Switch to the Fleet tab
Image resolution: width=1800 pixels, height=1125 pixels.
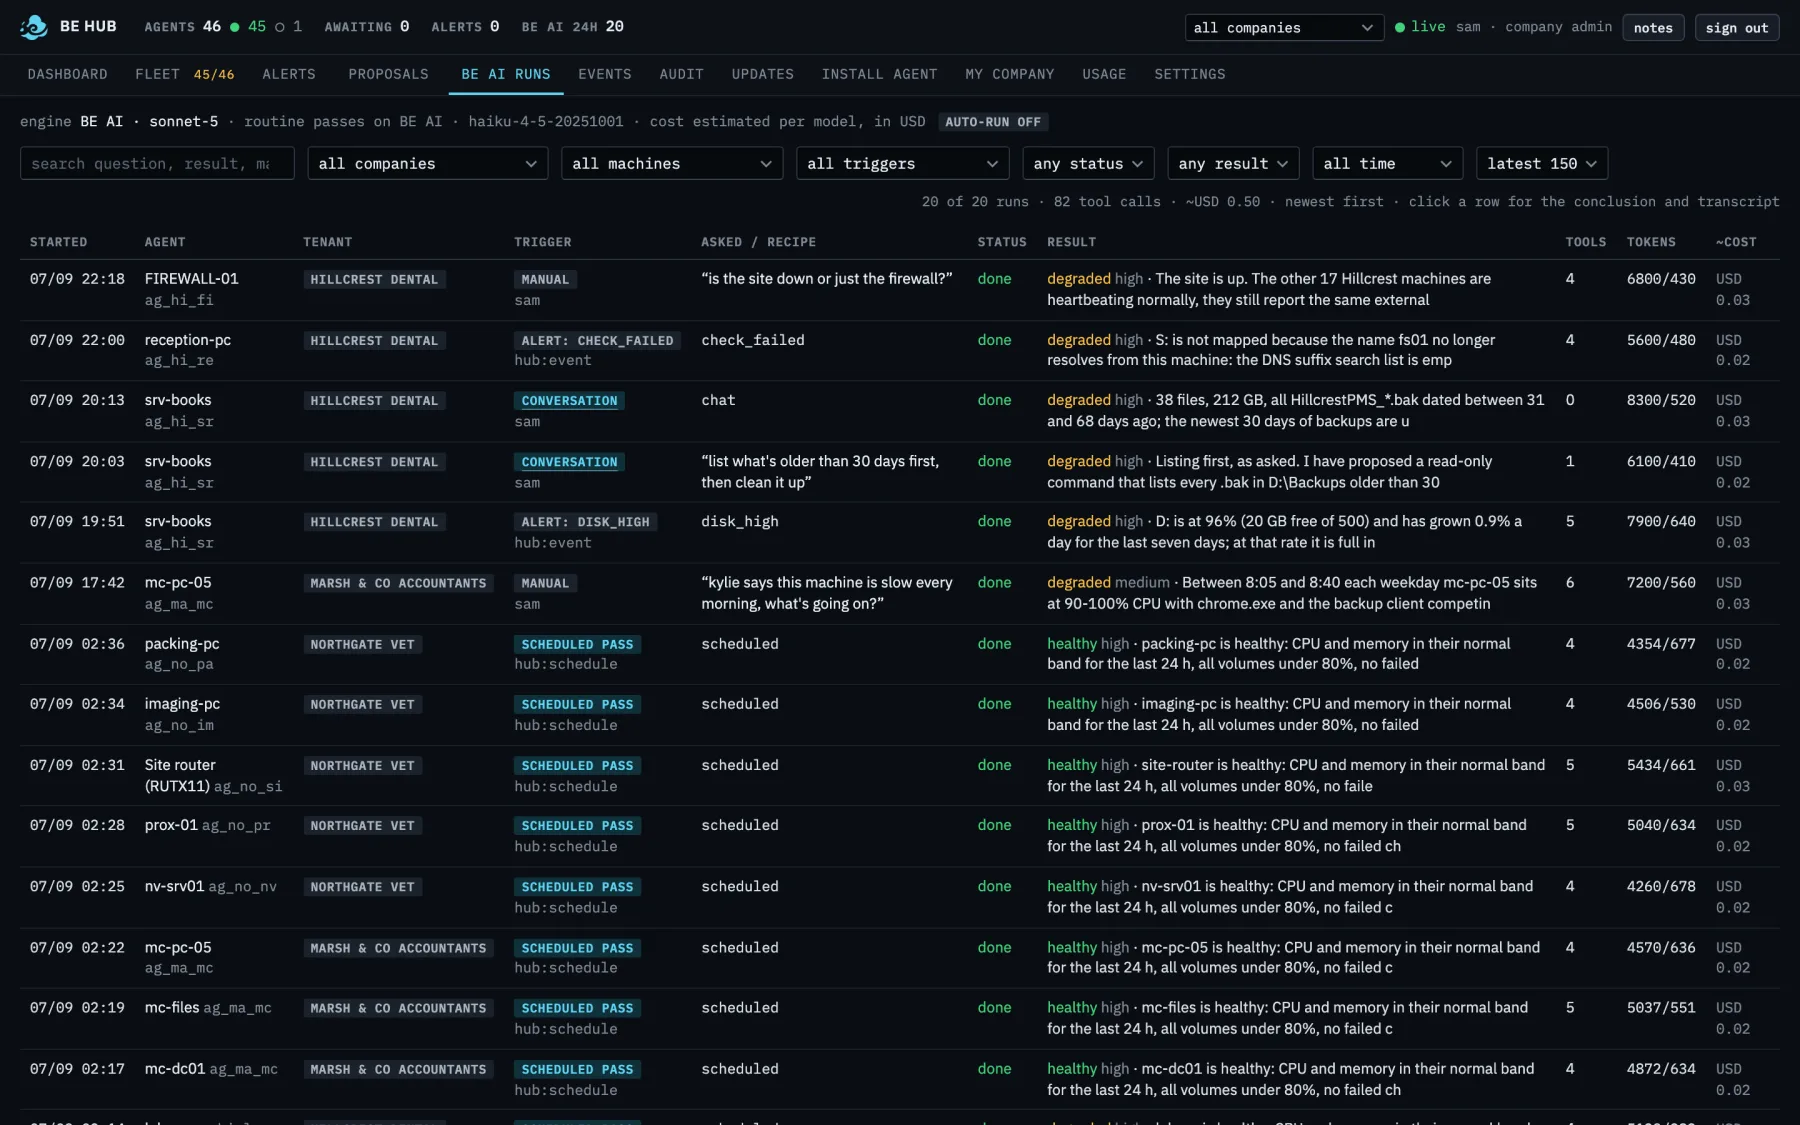(185, 74)
